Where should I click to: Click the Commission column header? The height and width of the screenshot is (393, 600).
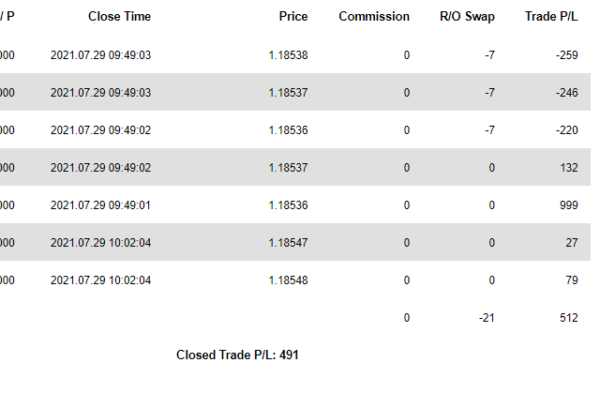pos(374,16)
